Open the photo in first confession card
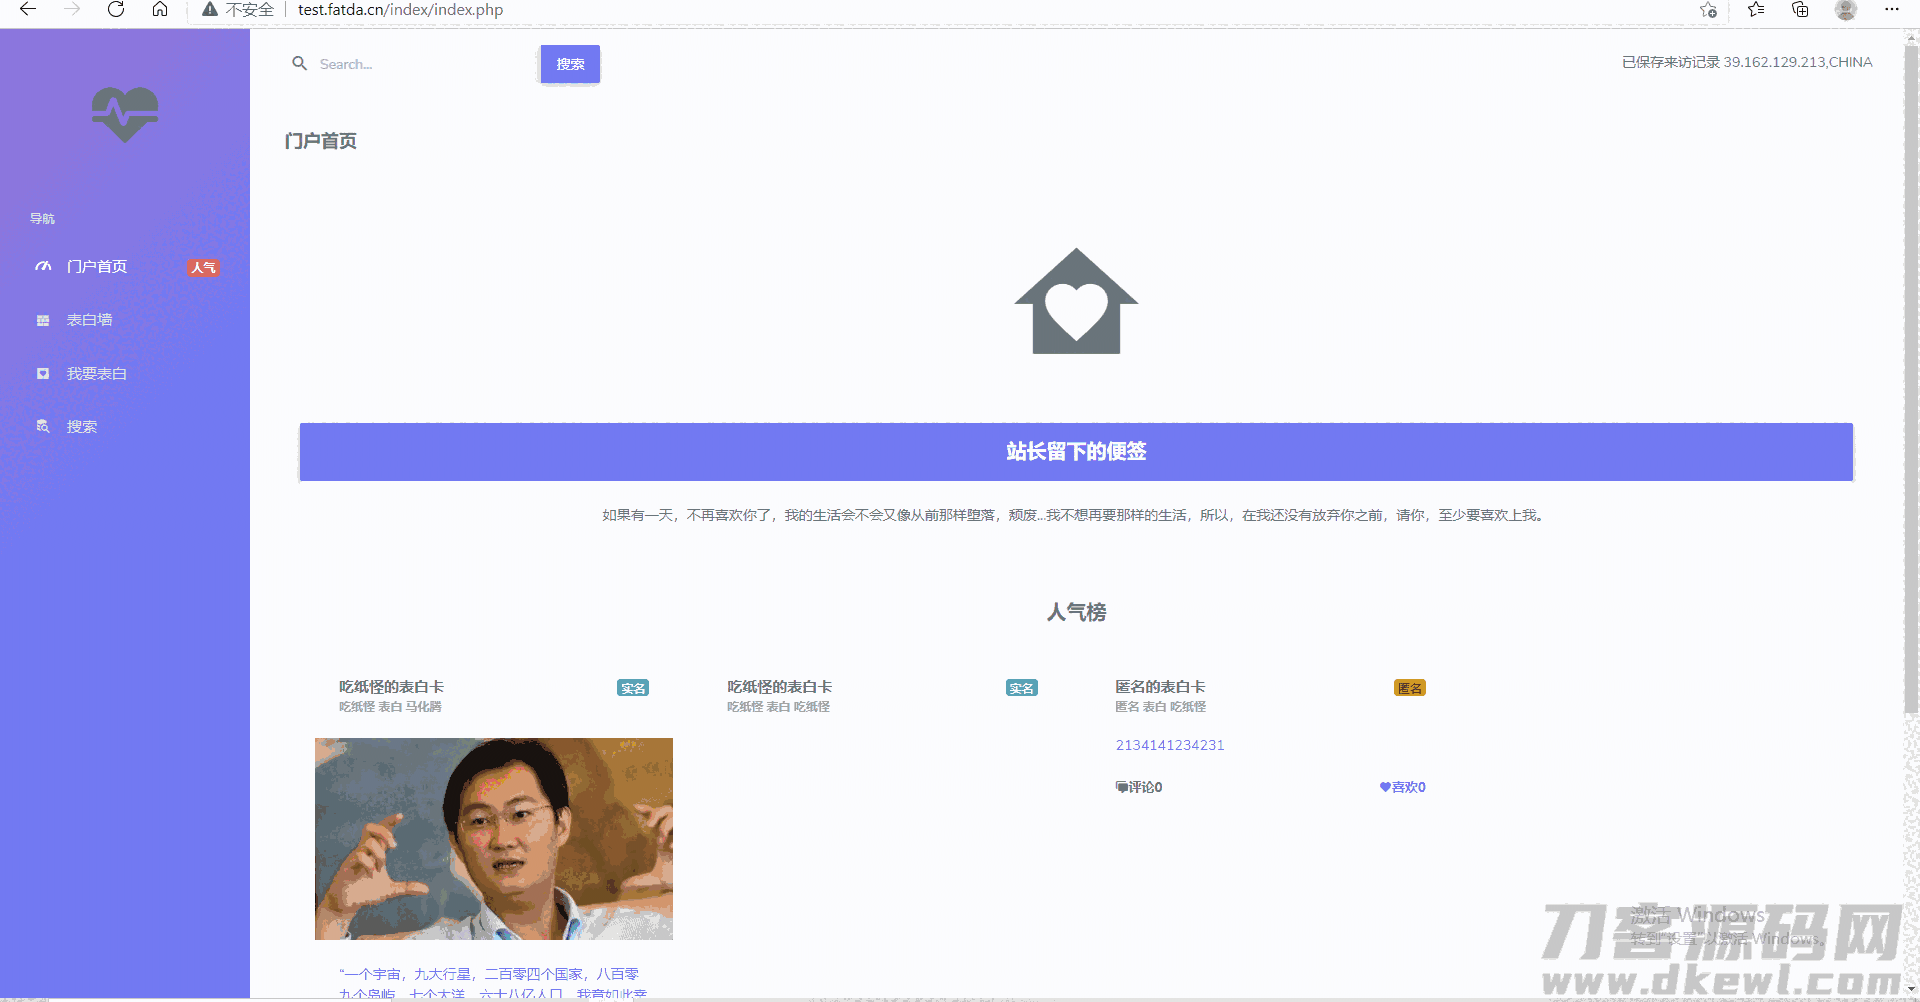This screenshot has width=1920, height=1002. click(x=494, y=838)
